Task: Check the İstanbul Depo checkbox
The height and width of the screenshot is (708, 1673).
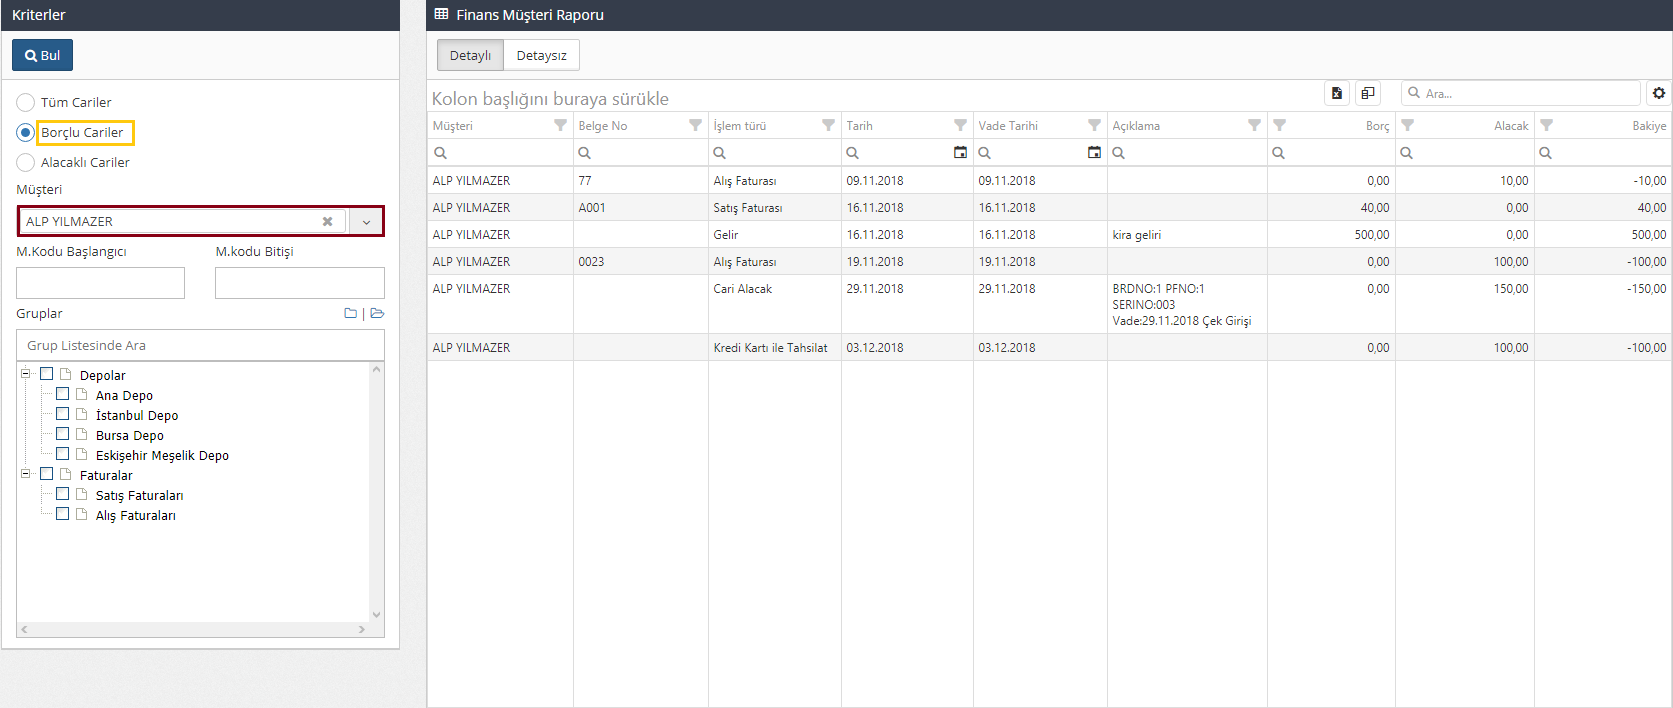Action: click(63, 414)
